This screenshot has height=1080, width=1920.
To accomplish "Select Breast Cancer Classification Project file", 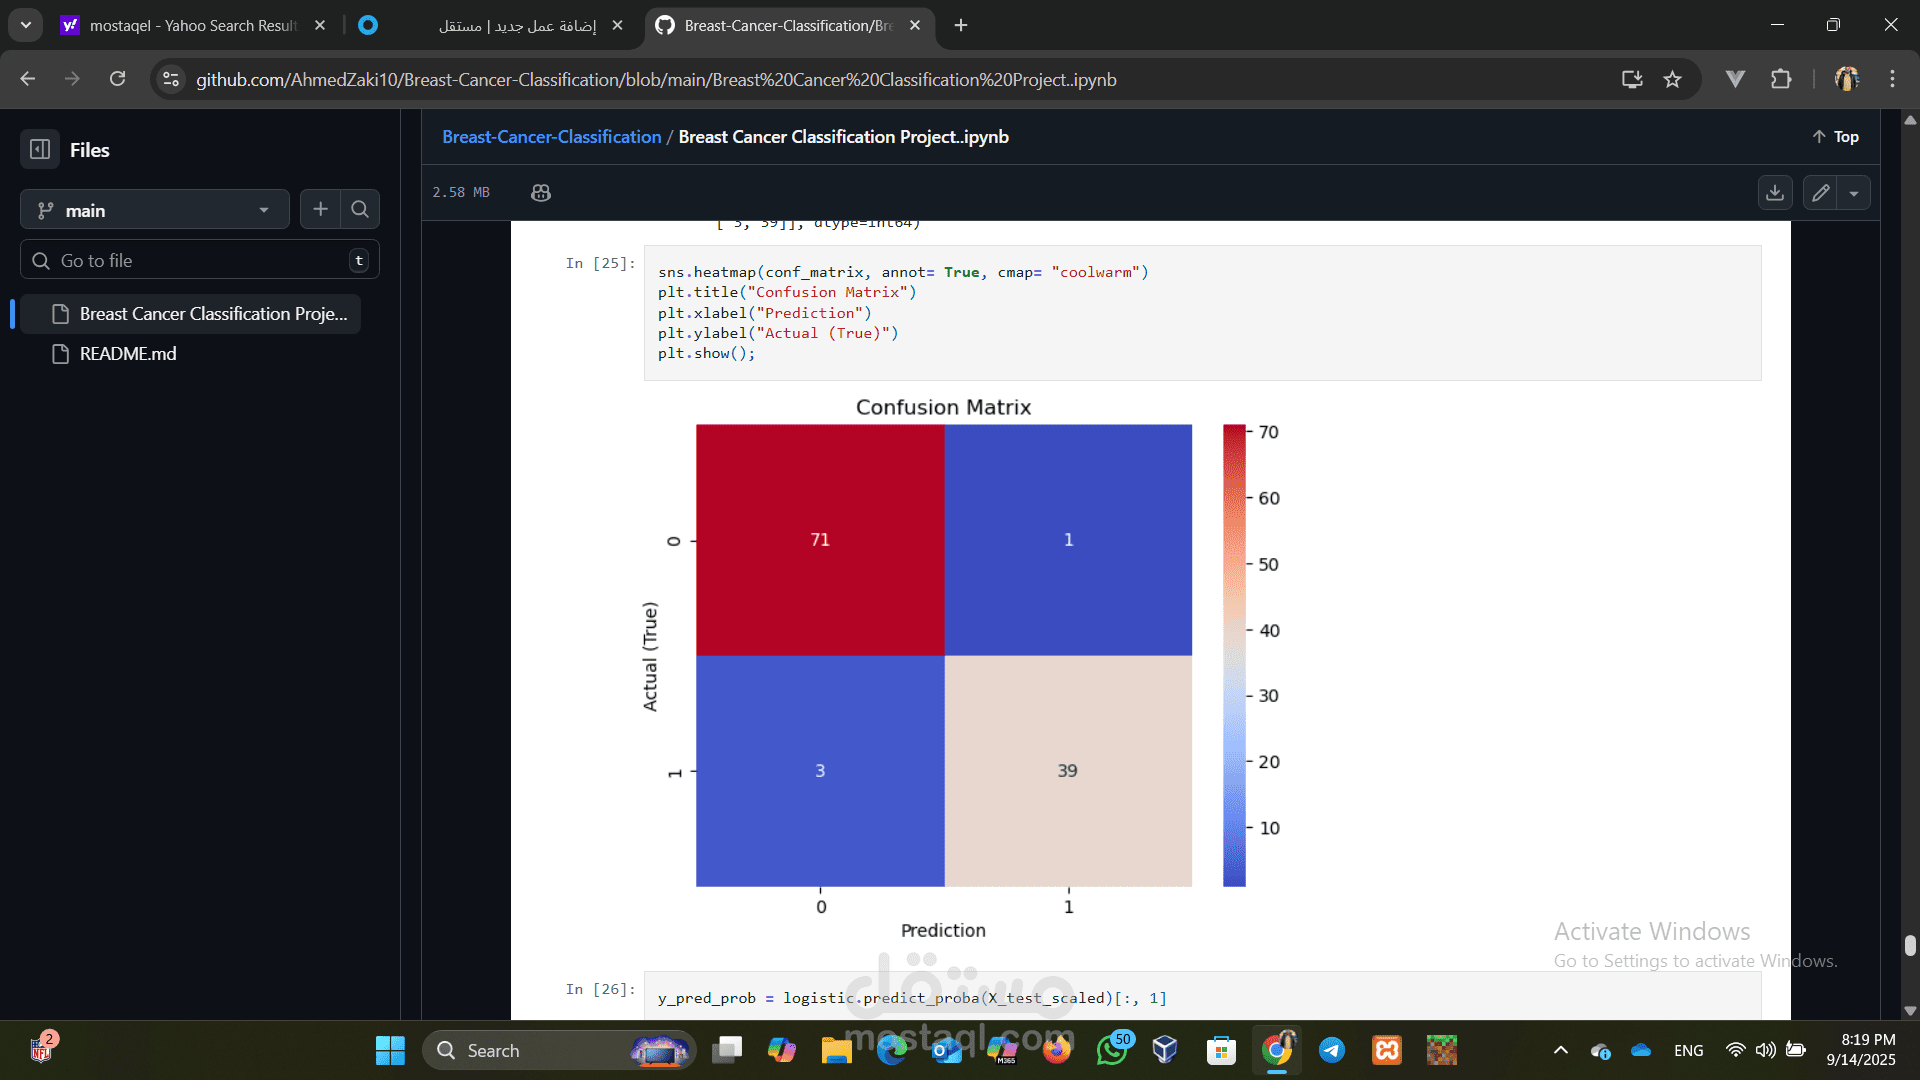I will click(190, 314).
